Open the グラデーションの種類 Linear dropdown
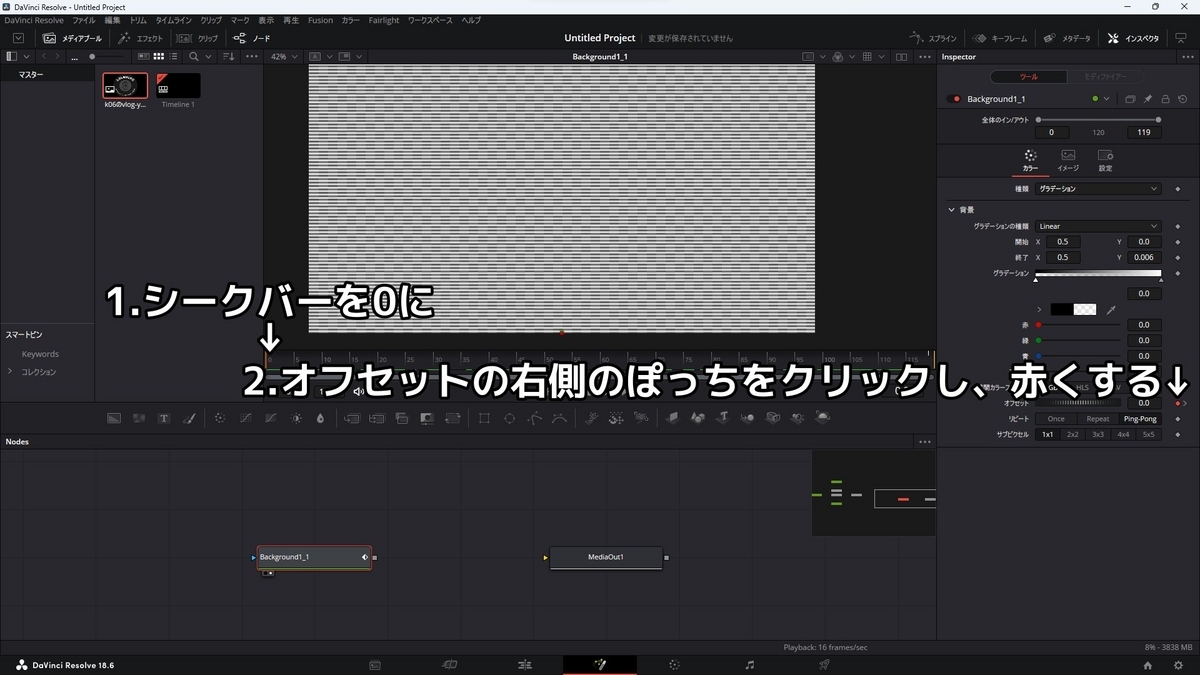The width and height of the screenshot is (1200, 675). pos(1098,226)
